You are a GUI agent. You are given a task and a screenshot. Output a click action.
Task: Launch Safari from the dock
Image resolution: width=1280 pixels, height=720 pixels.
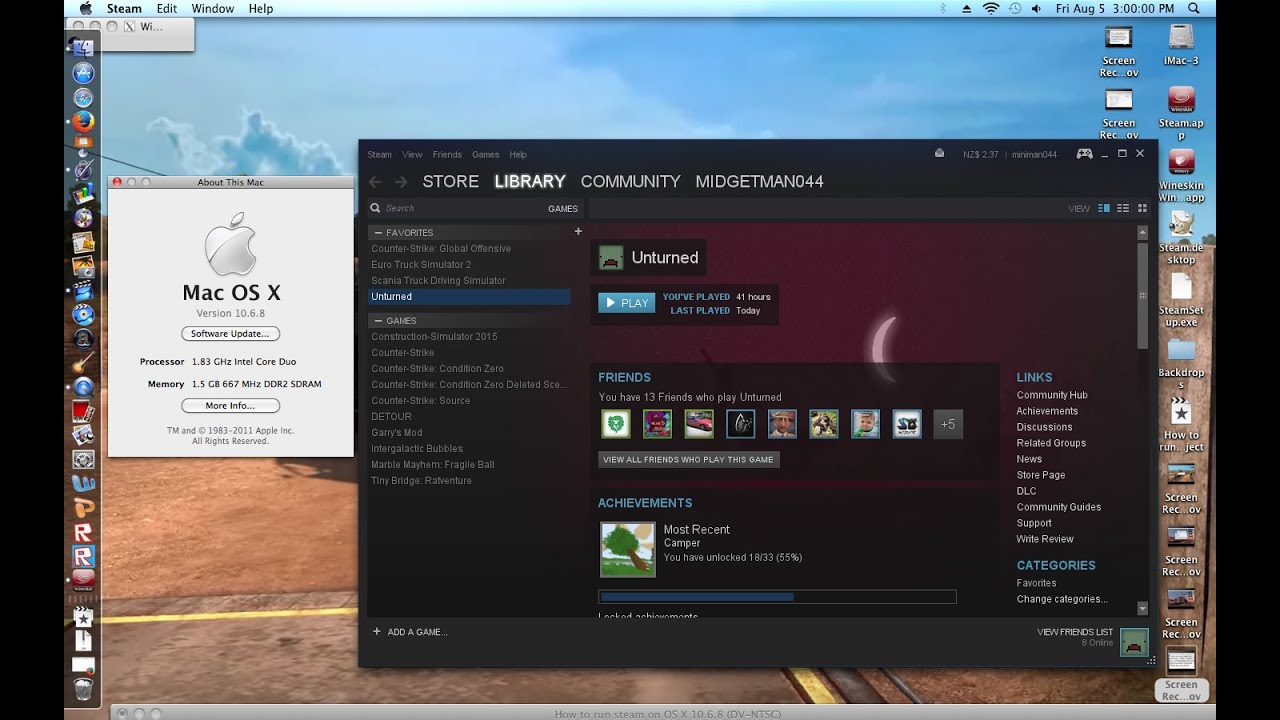tap(83, 98)
